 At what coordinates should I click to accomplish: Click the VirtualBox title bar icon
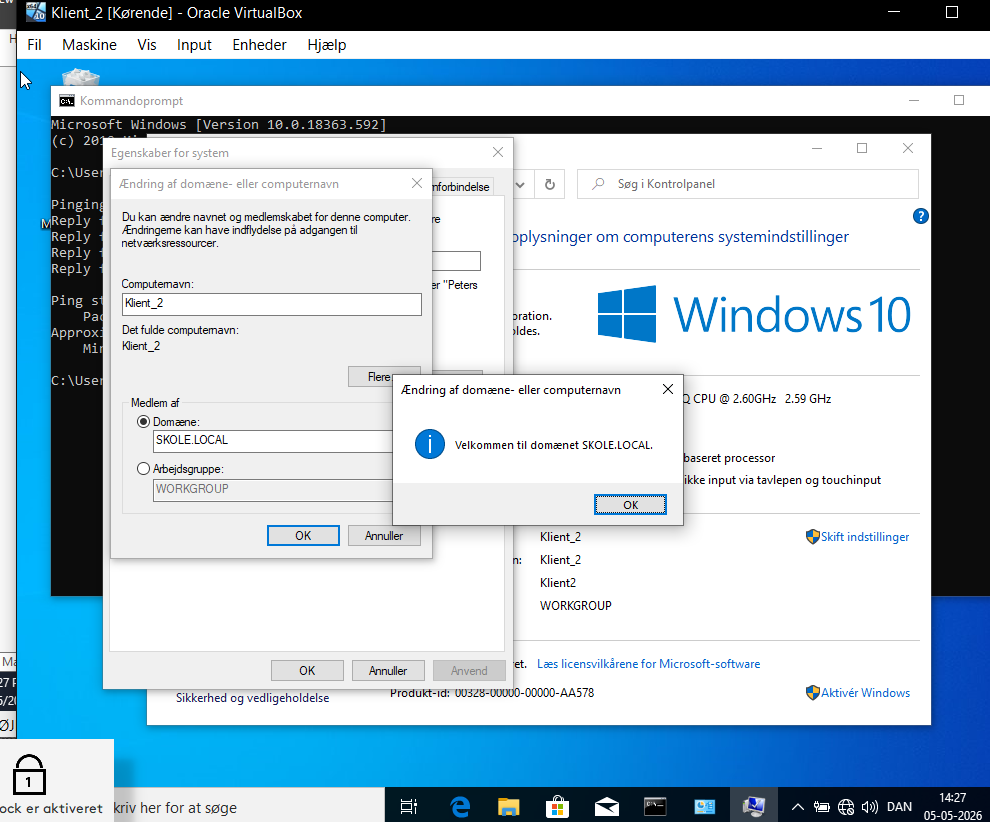(x=36, y=12)
